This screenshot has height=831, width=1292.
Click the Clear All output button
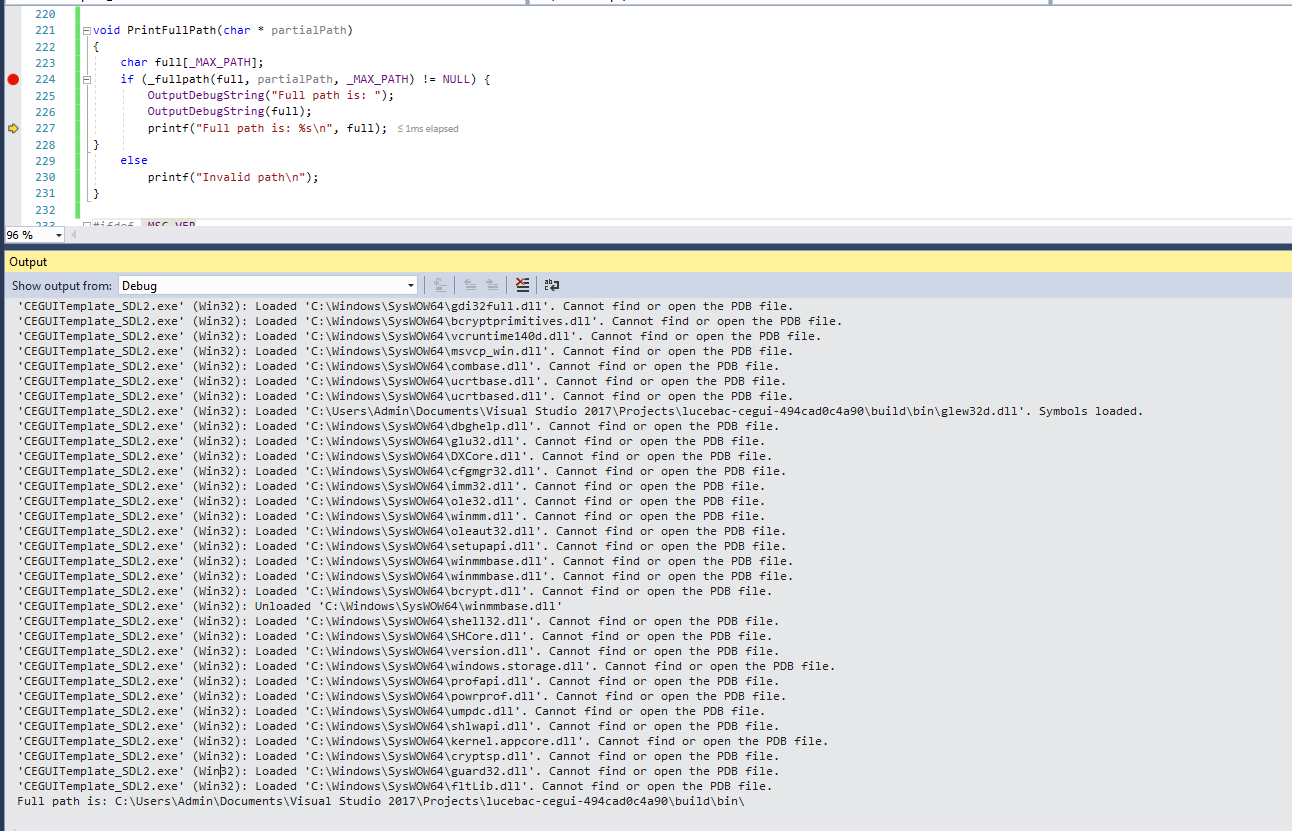[x=522, y=285]
